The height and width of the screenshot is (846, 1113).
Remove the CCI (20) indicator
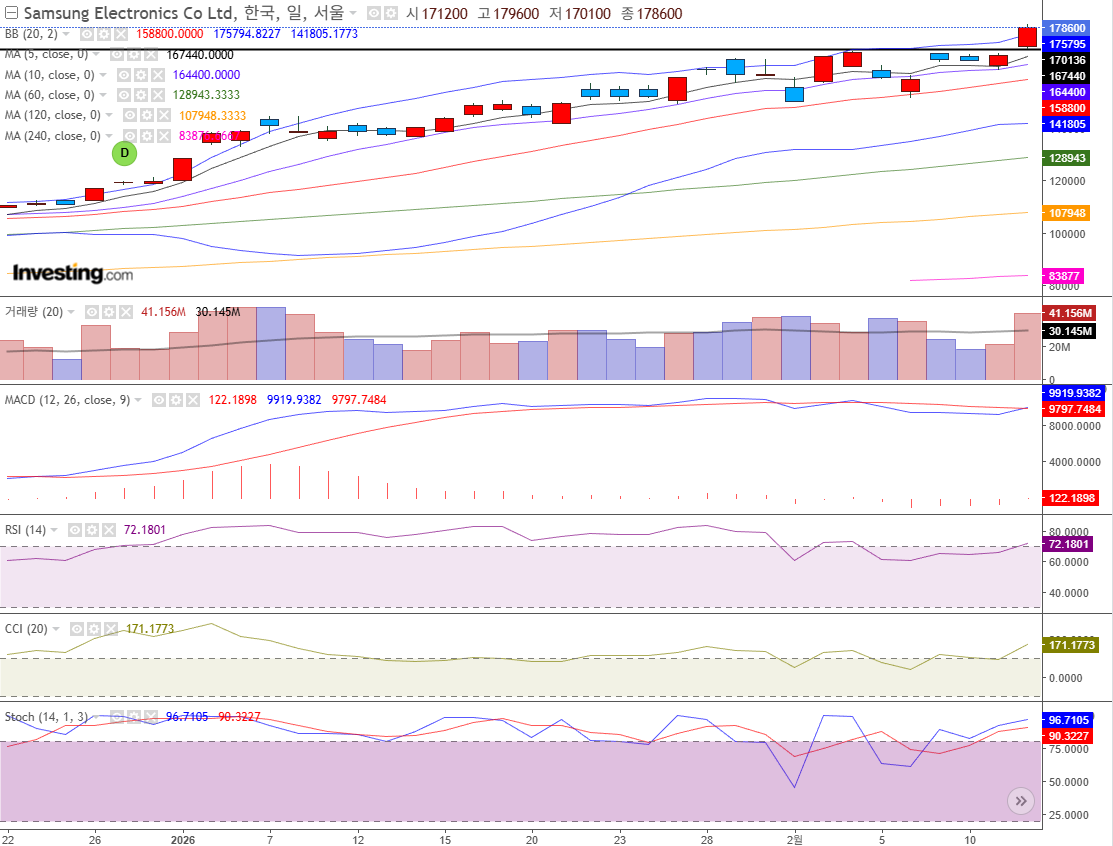click(x=111, y=629)
